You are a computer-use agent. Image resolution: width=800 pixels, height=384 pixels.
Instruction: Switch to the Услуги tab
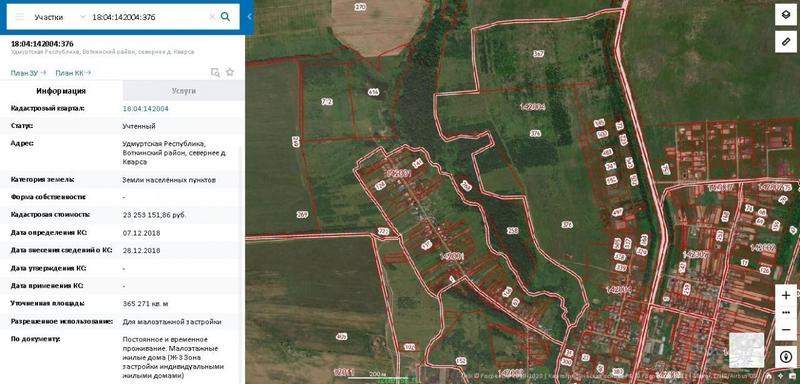pyautogui.click(x=183, y=91)
